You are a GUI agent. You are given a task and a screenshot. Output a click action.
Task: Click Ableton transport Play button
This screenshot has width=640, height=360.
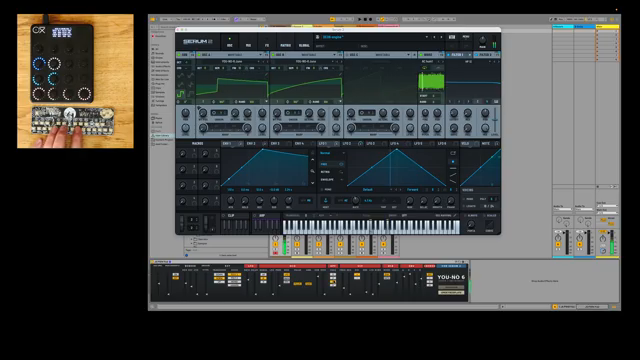point(360,19)
